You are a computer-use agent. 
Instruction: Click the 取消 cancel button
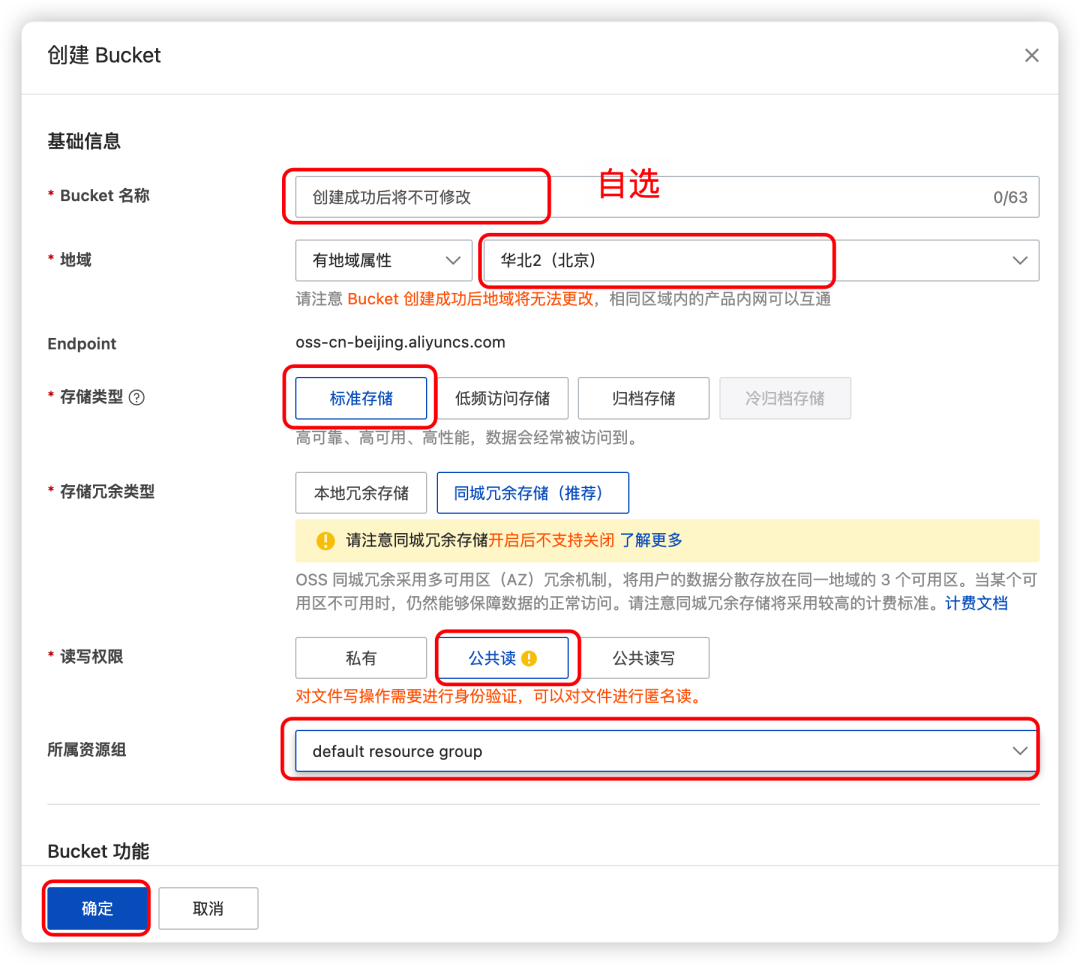coord(208,907)
